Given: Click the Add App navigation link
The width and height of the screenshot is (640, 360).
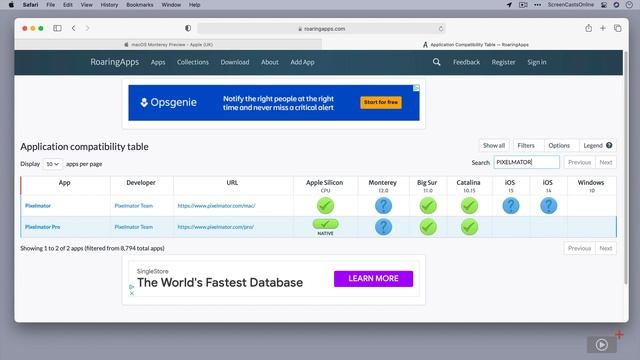Looking at the screenshot, I should (302, 62).
